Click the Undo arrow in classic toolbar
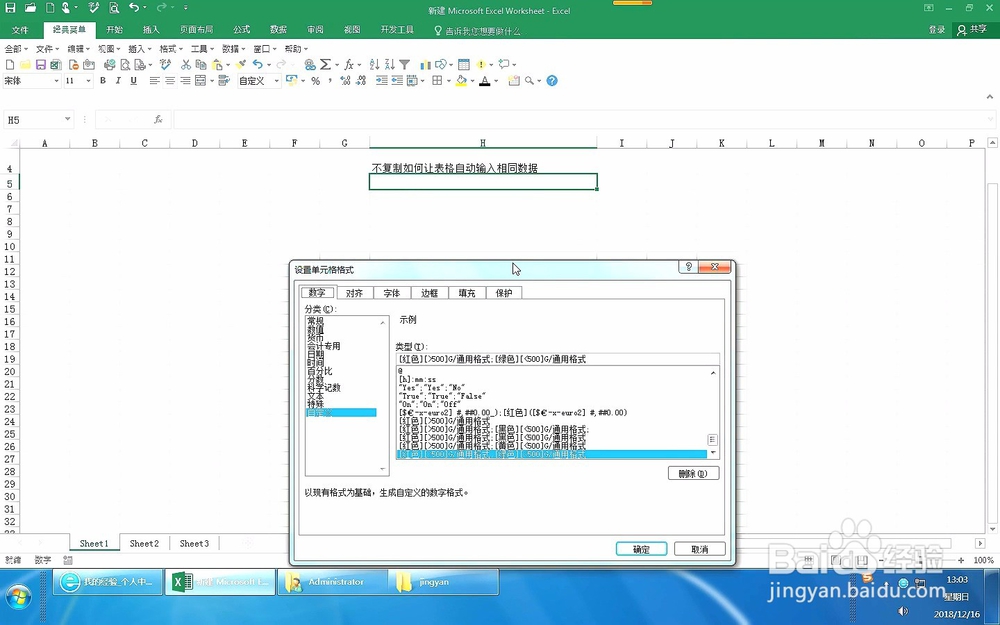Image resolution: width=1000 pixels, height=625 pixels. click(x=257, y=64)
